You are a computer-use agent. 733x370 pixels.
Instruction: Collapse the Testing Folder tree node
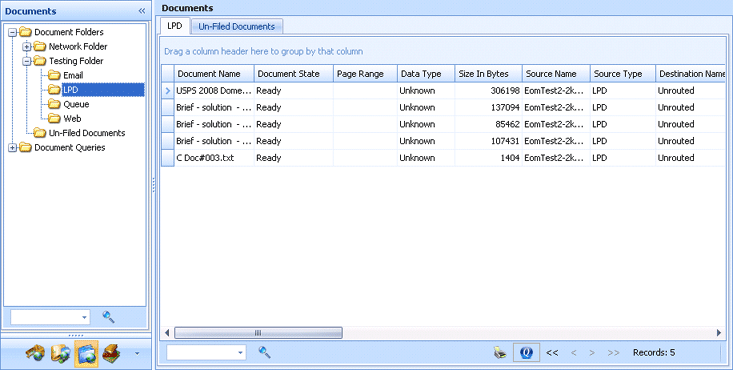pos(27,61)
